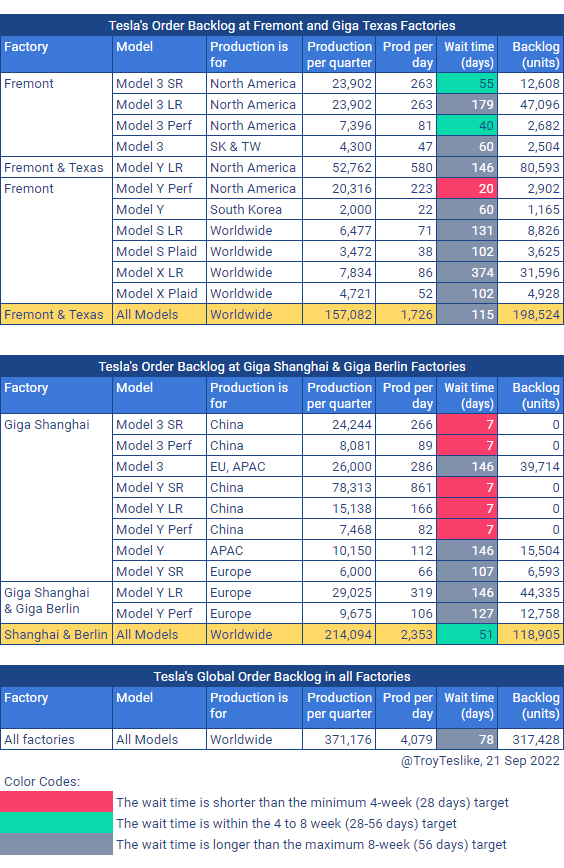Click the Fremont Model Y Perf wait time 20
Screen dimensions: 564x868
point(467,189)
